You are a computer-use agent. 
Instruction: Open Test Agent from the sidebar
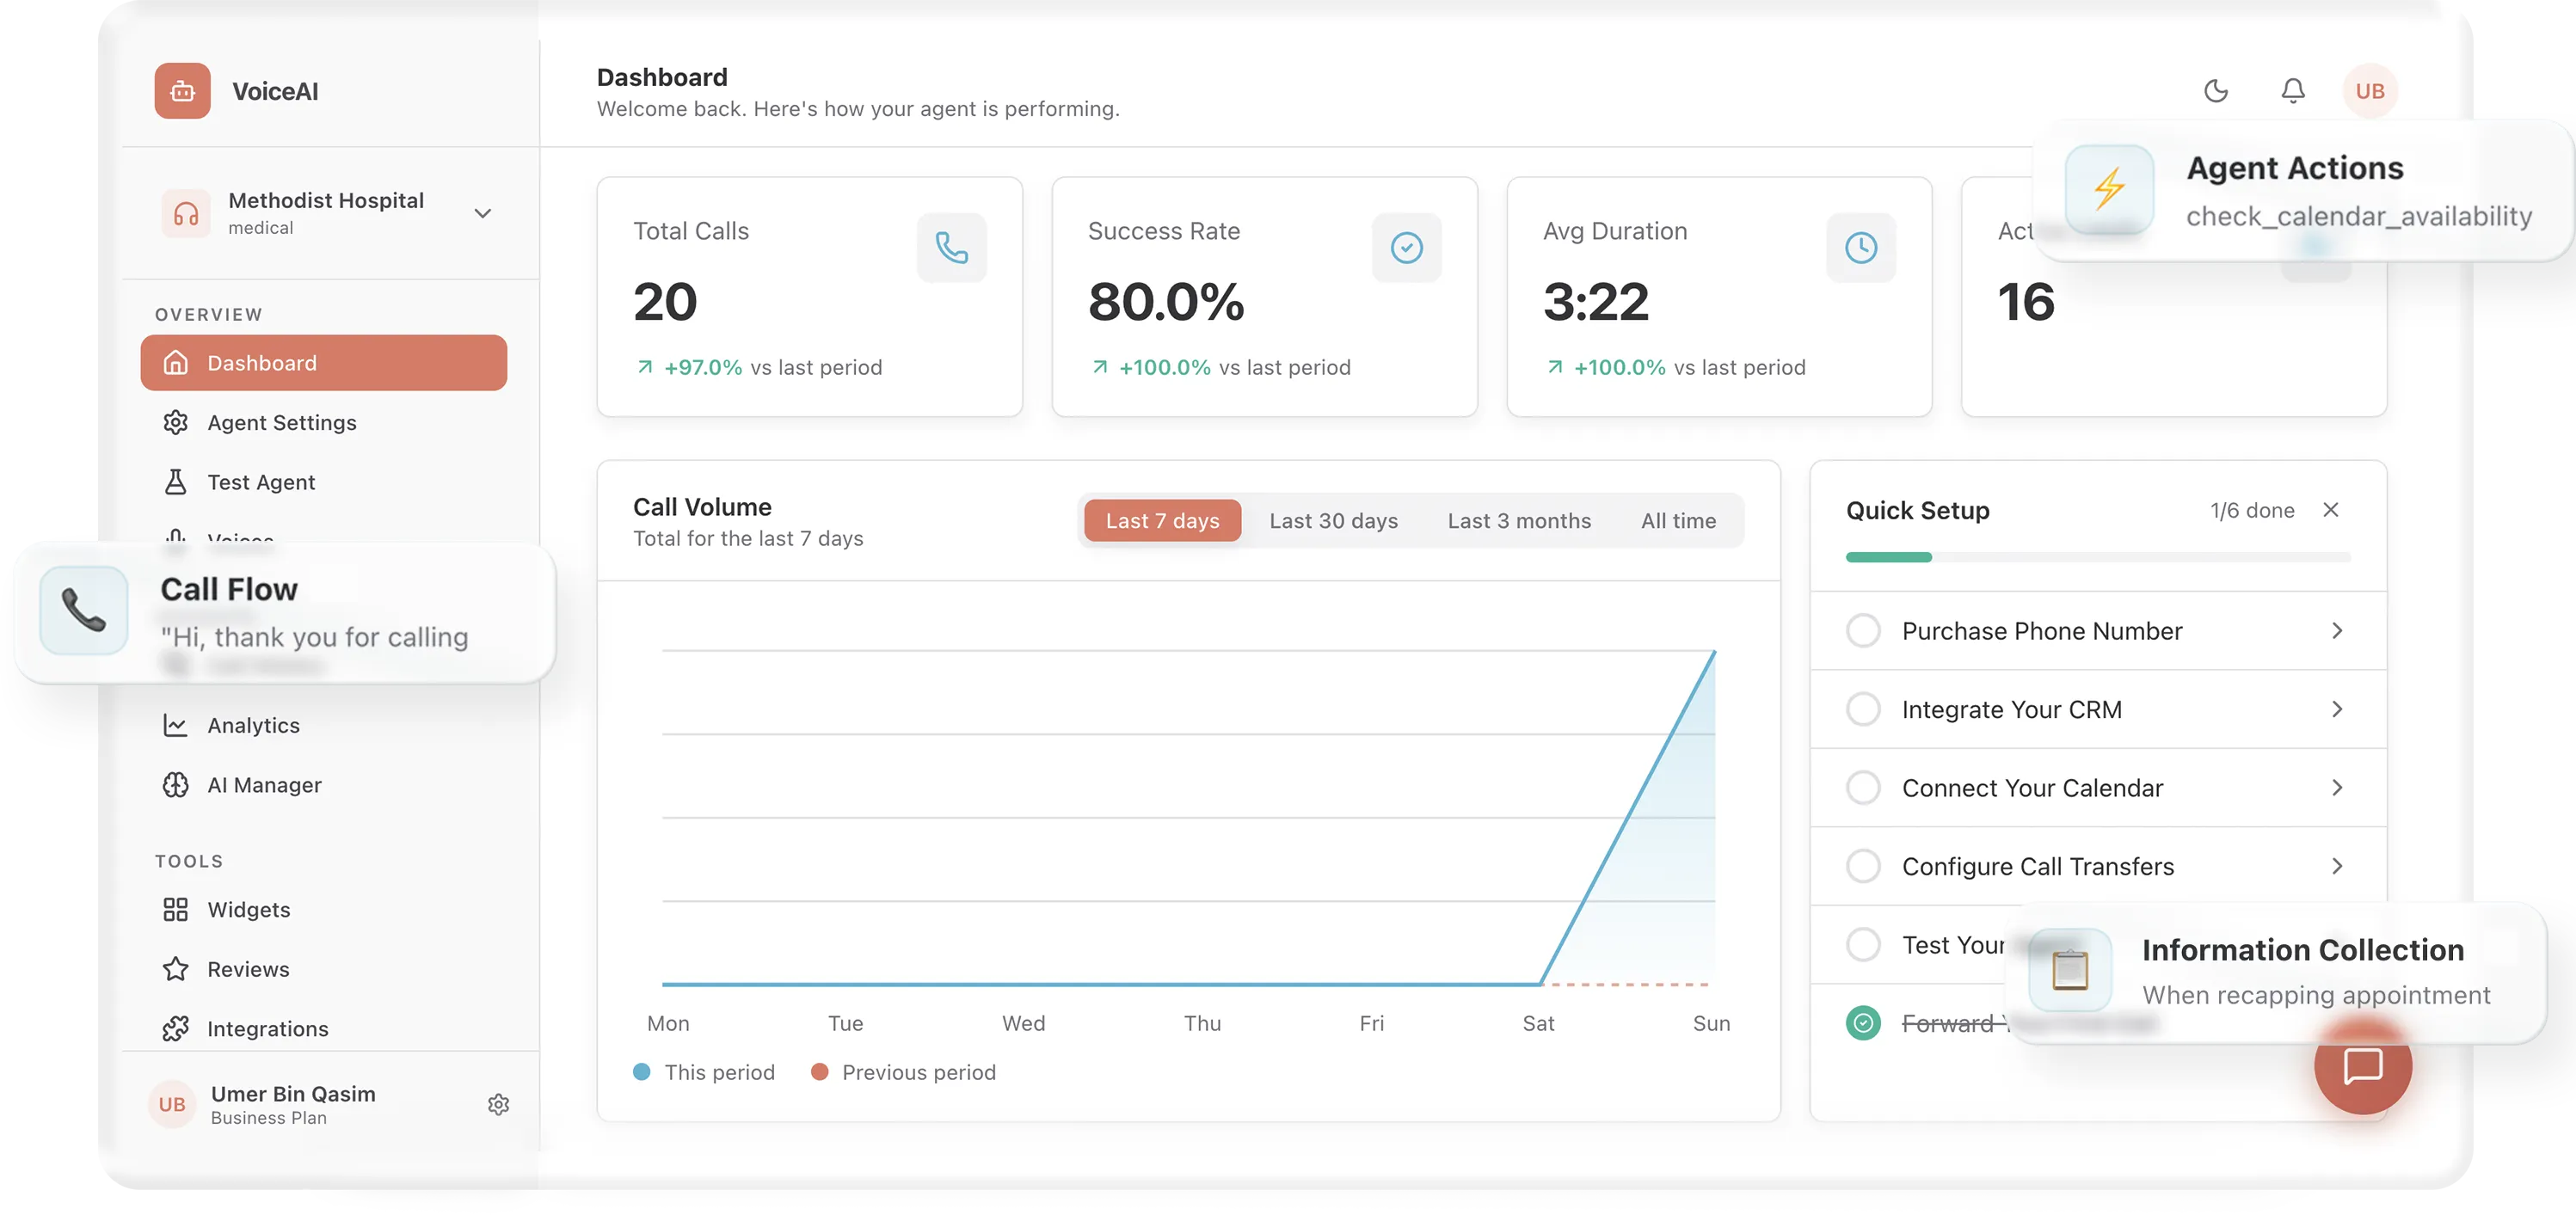(261, 481)
